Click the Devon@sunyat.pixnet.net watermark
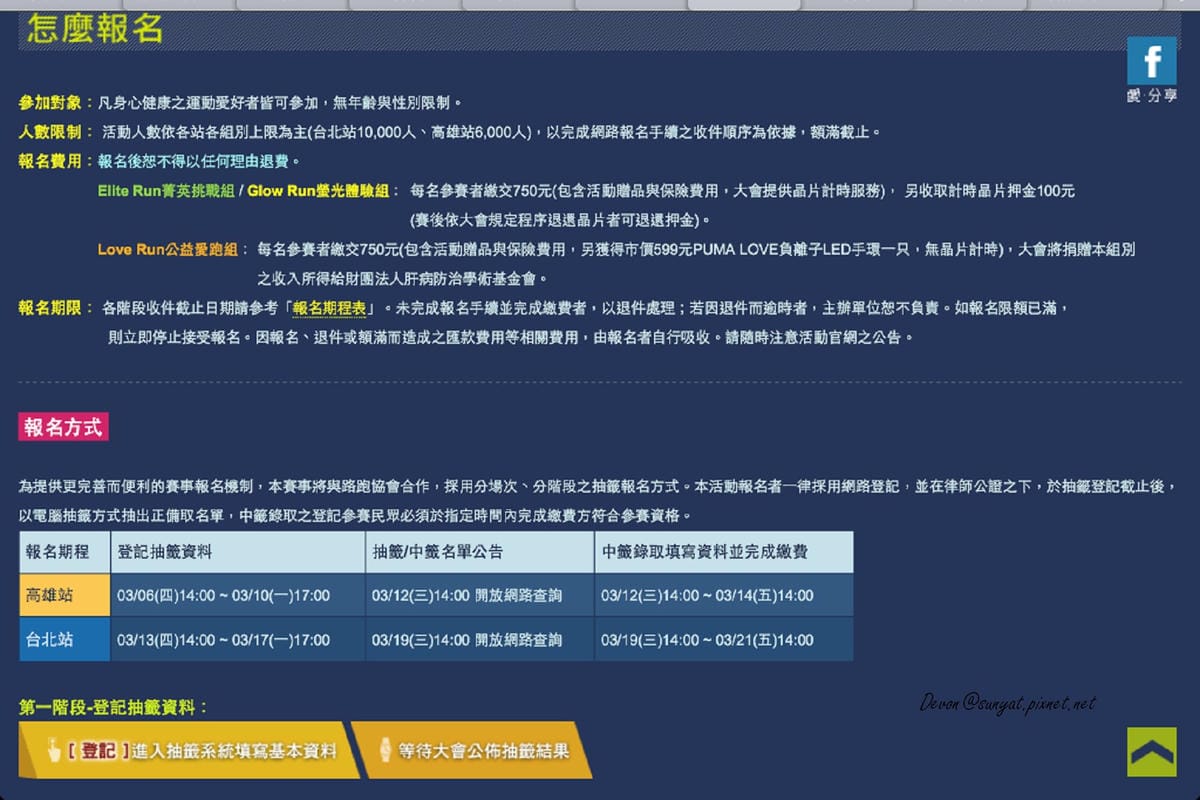The width and height of the screenshot is (1200, 800). (1010, 705)
